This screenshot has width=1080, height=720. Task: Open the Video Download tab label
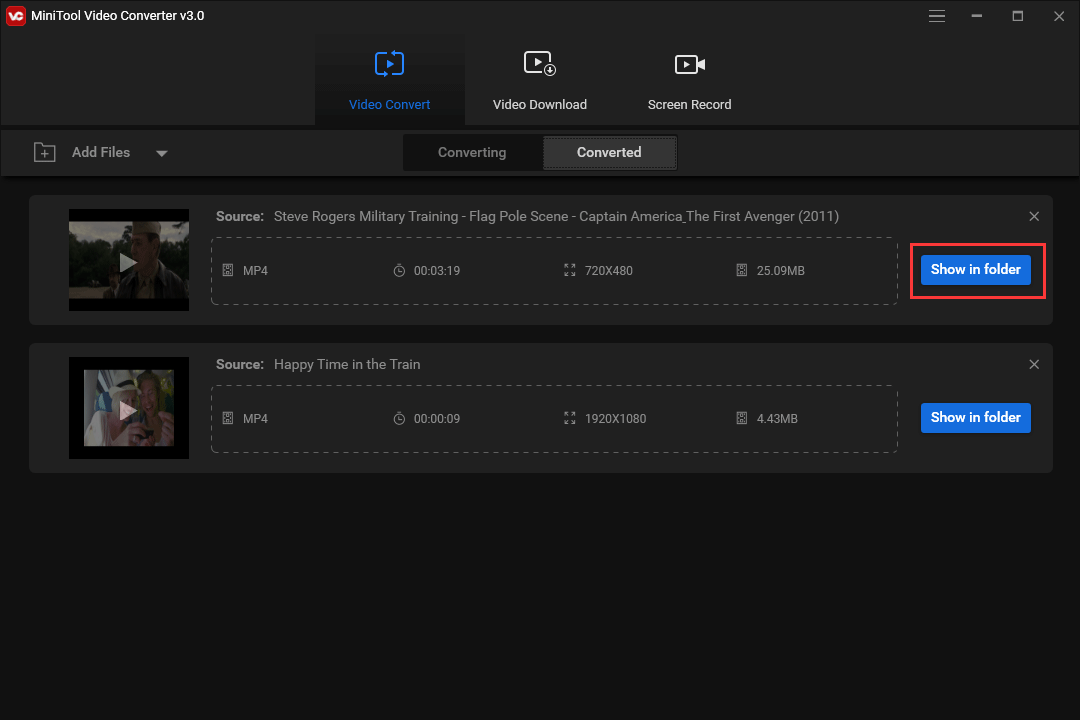(x=539, y=105)
